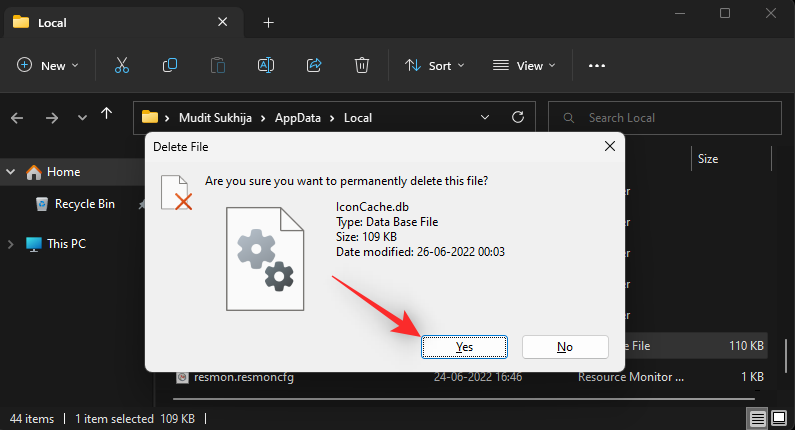Click the Share icon in toolbar
The image size is (795, 430).
[x=314, y=65]
